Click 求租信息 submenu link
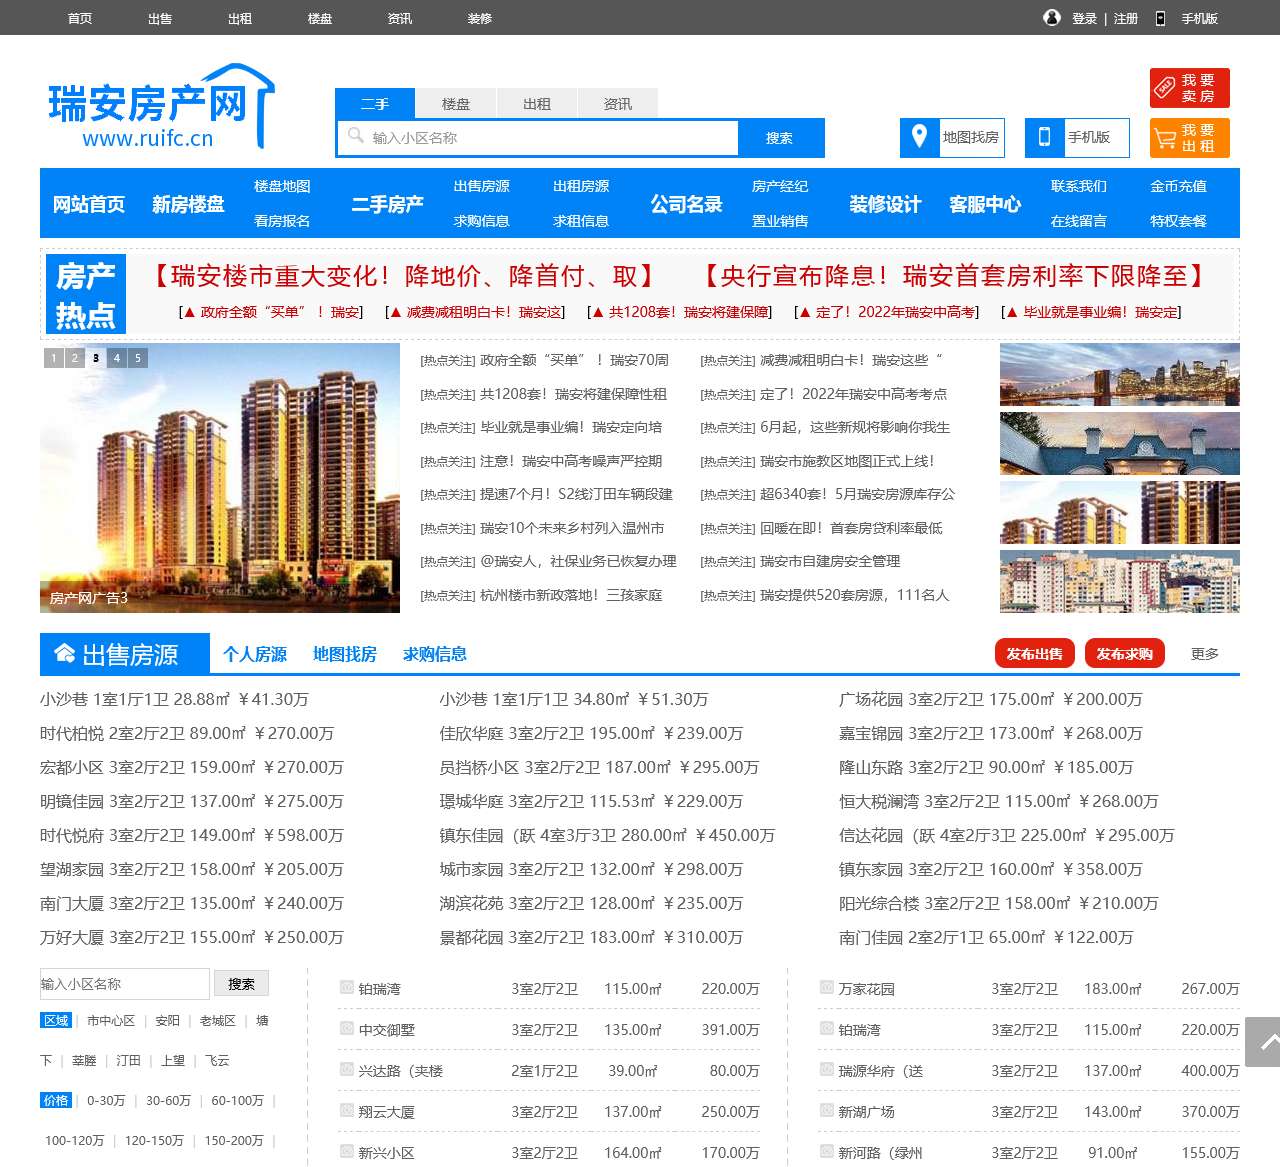1280x1167 pixels. tap(581, 221)
